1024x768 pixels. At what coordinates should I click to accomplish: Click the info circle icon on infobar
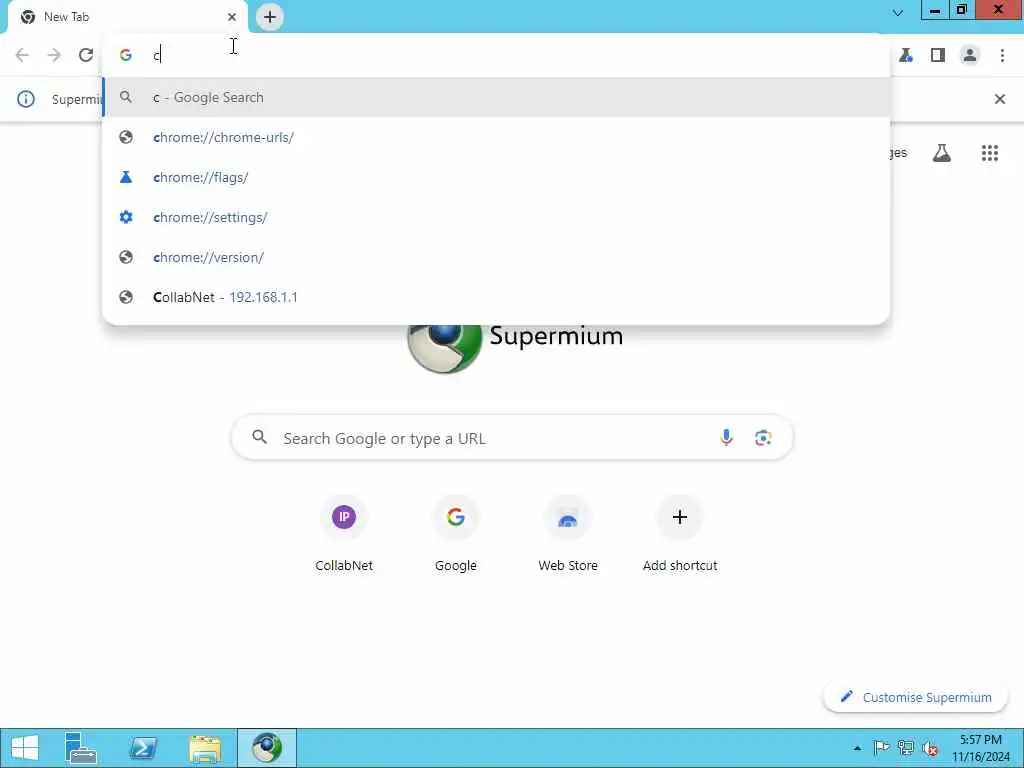coord(25,99)
